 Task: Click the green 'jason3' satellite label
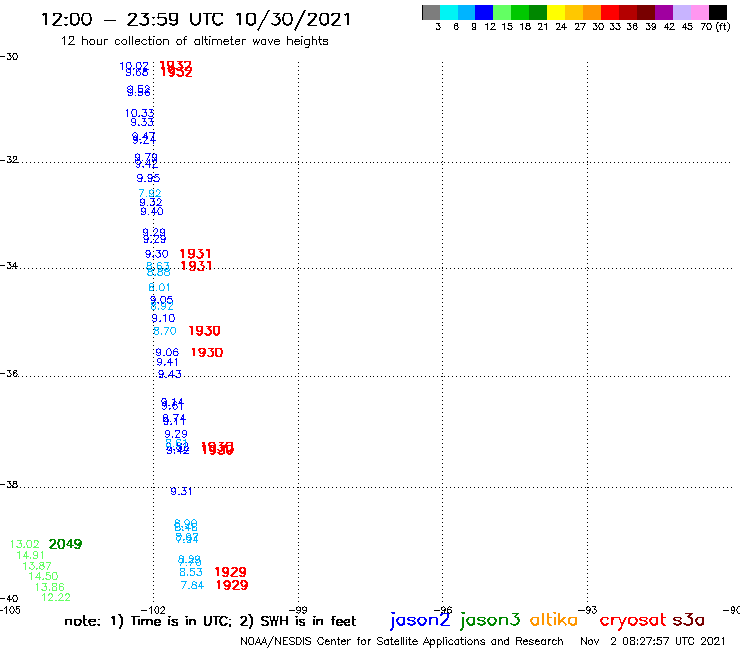(490, 620)
